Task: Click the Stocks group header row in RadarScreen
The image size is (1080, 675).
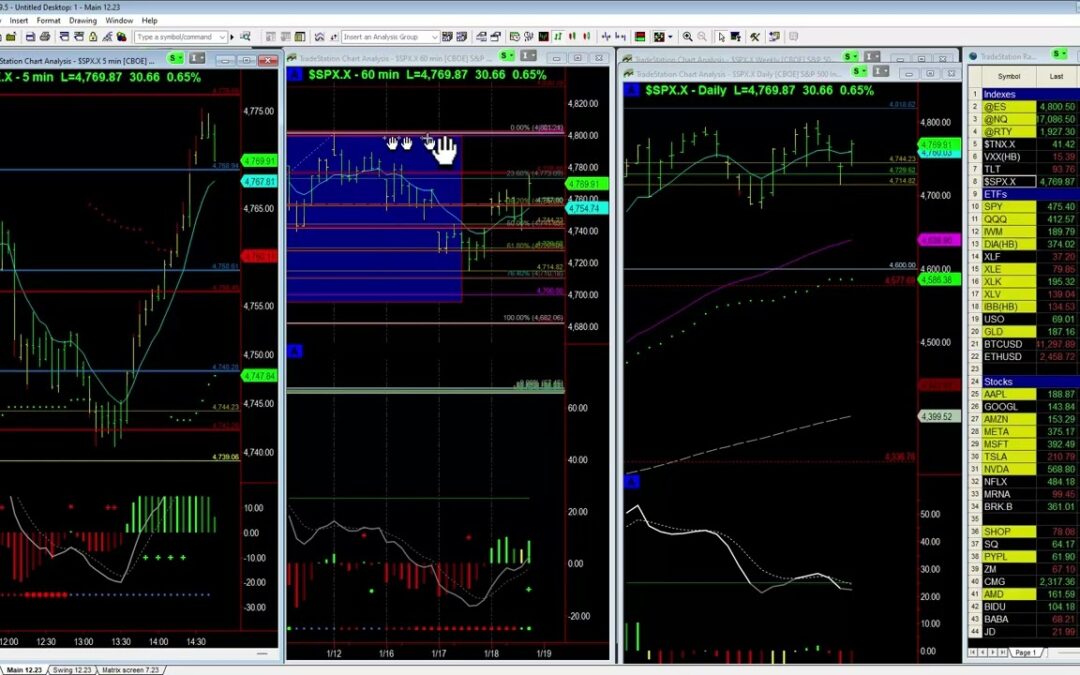Action: pos(1023,382)
